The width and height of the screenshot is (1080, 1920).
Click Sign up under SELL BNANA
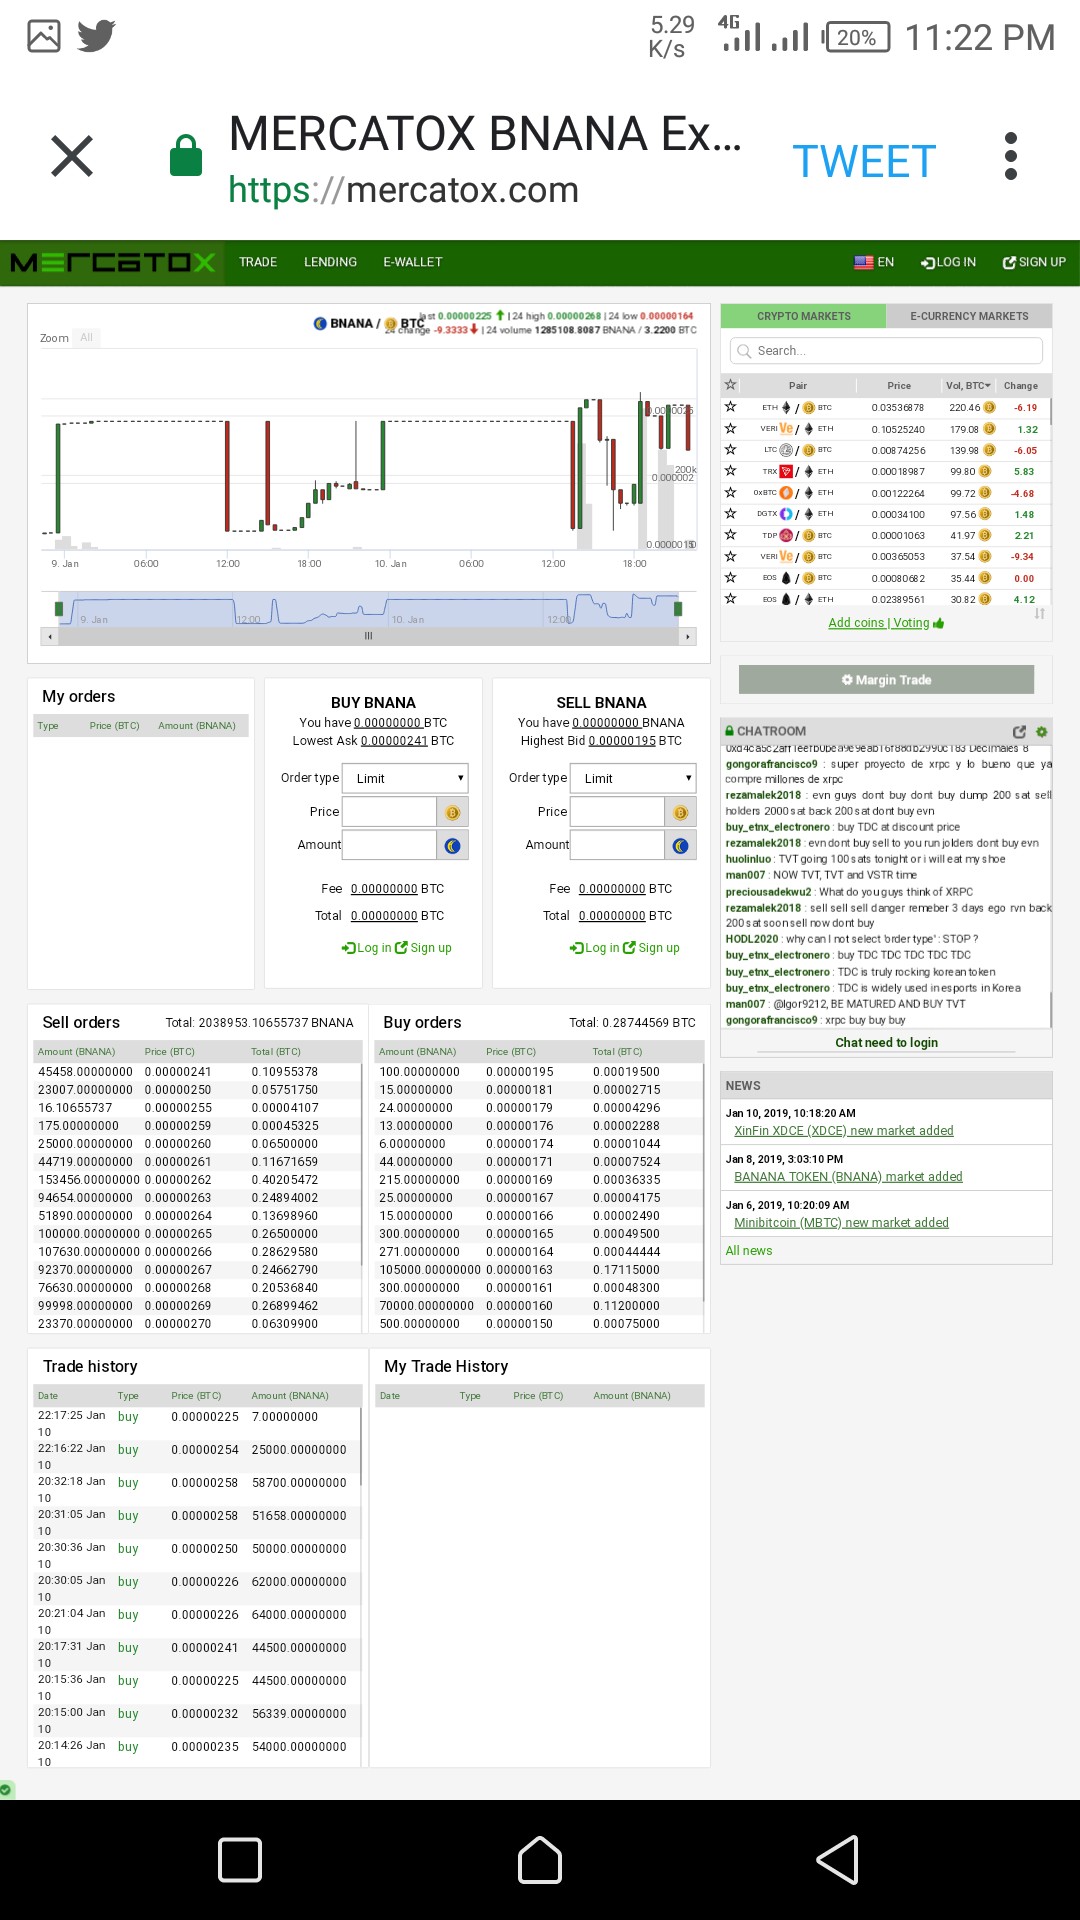click(x=651, y=948)
